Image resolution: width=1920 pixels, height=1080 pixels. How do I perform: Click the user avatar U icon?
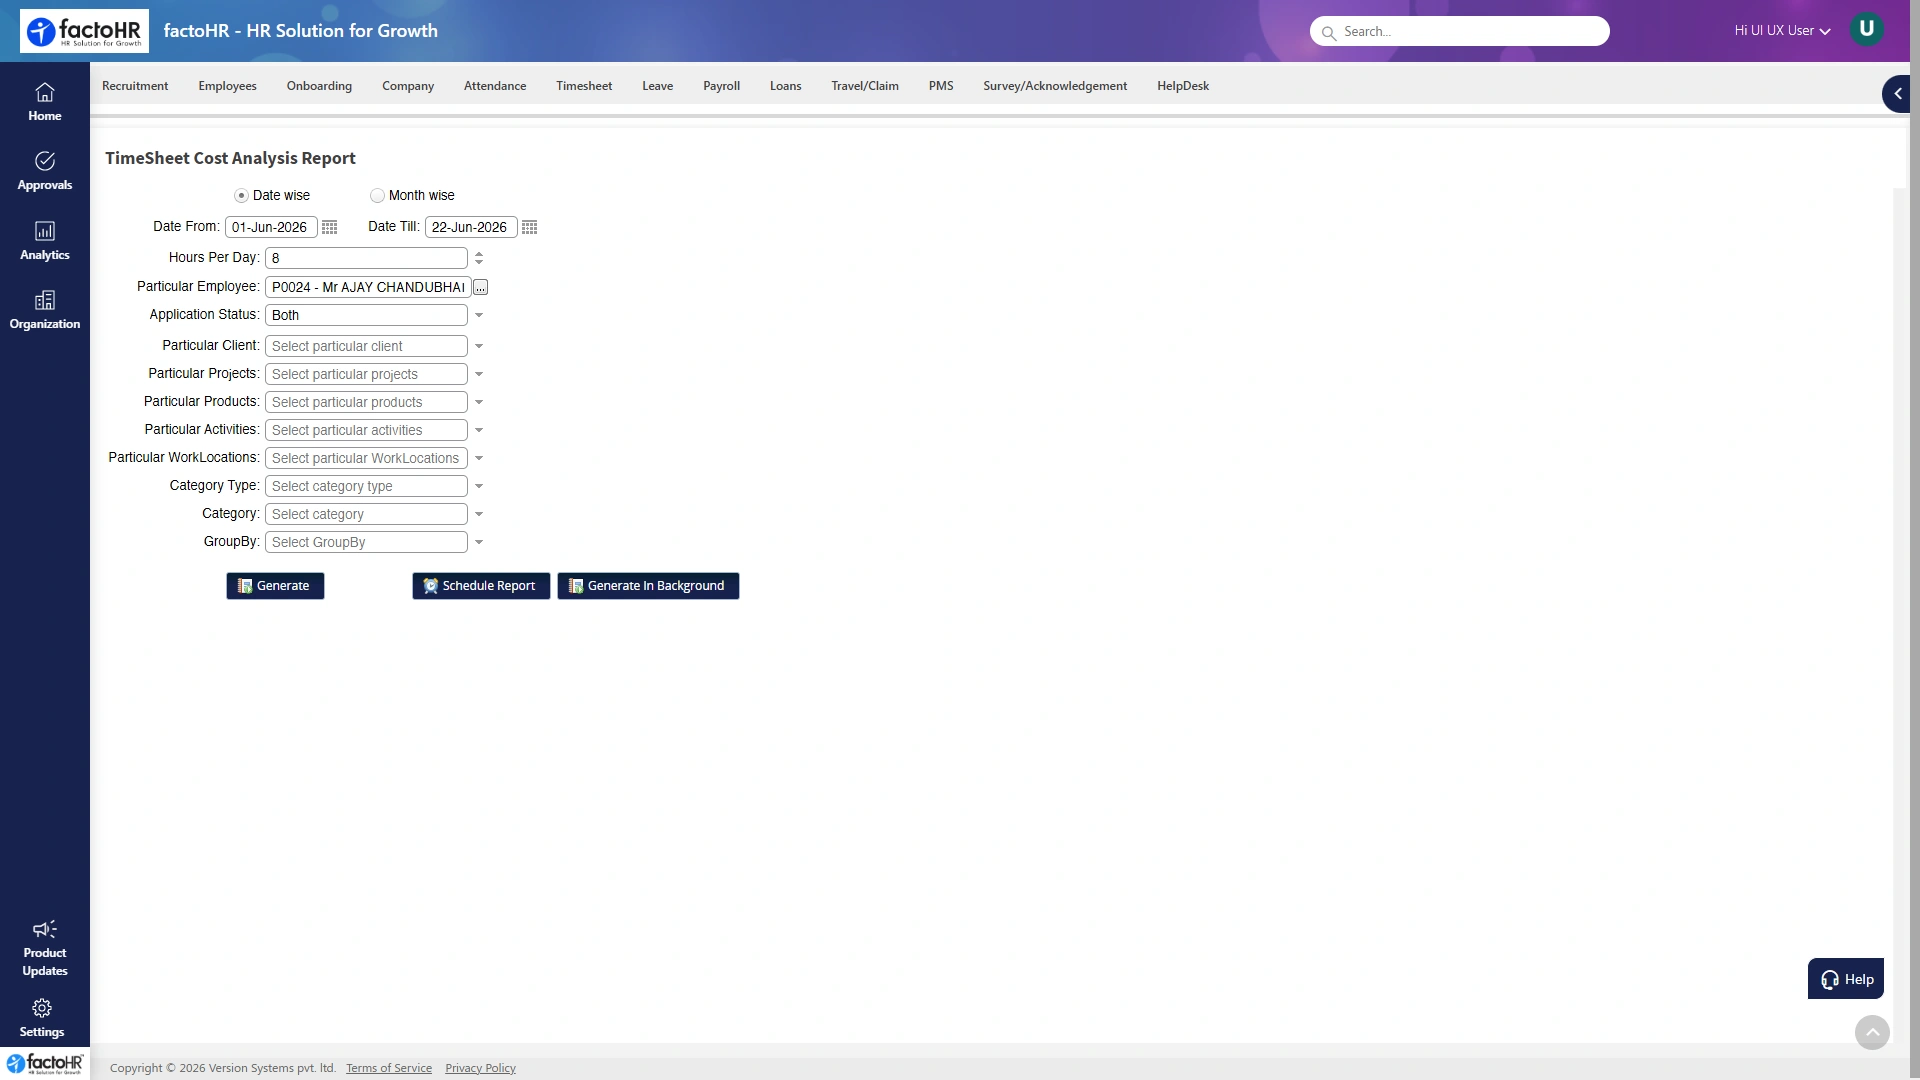[x=1866, y=29]
